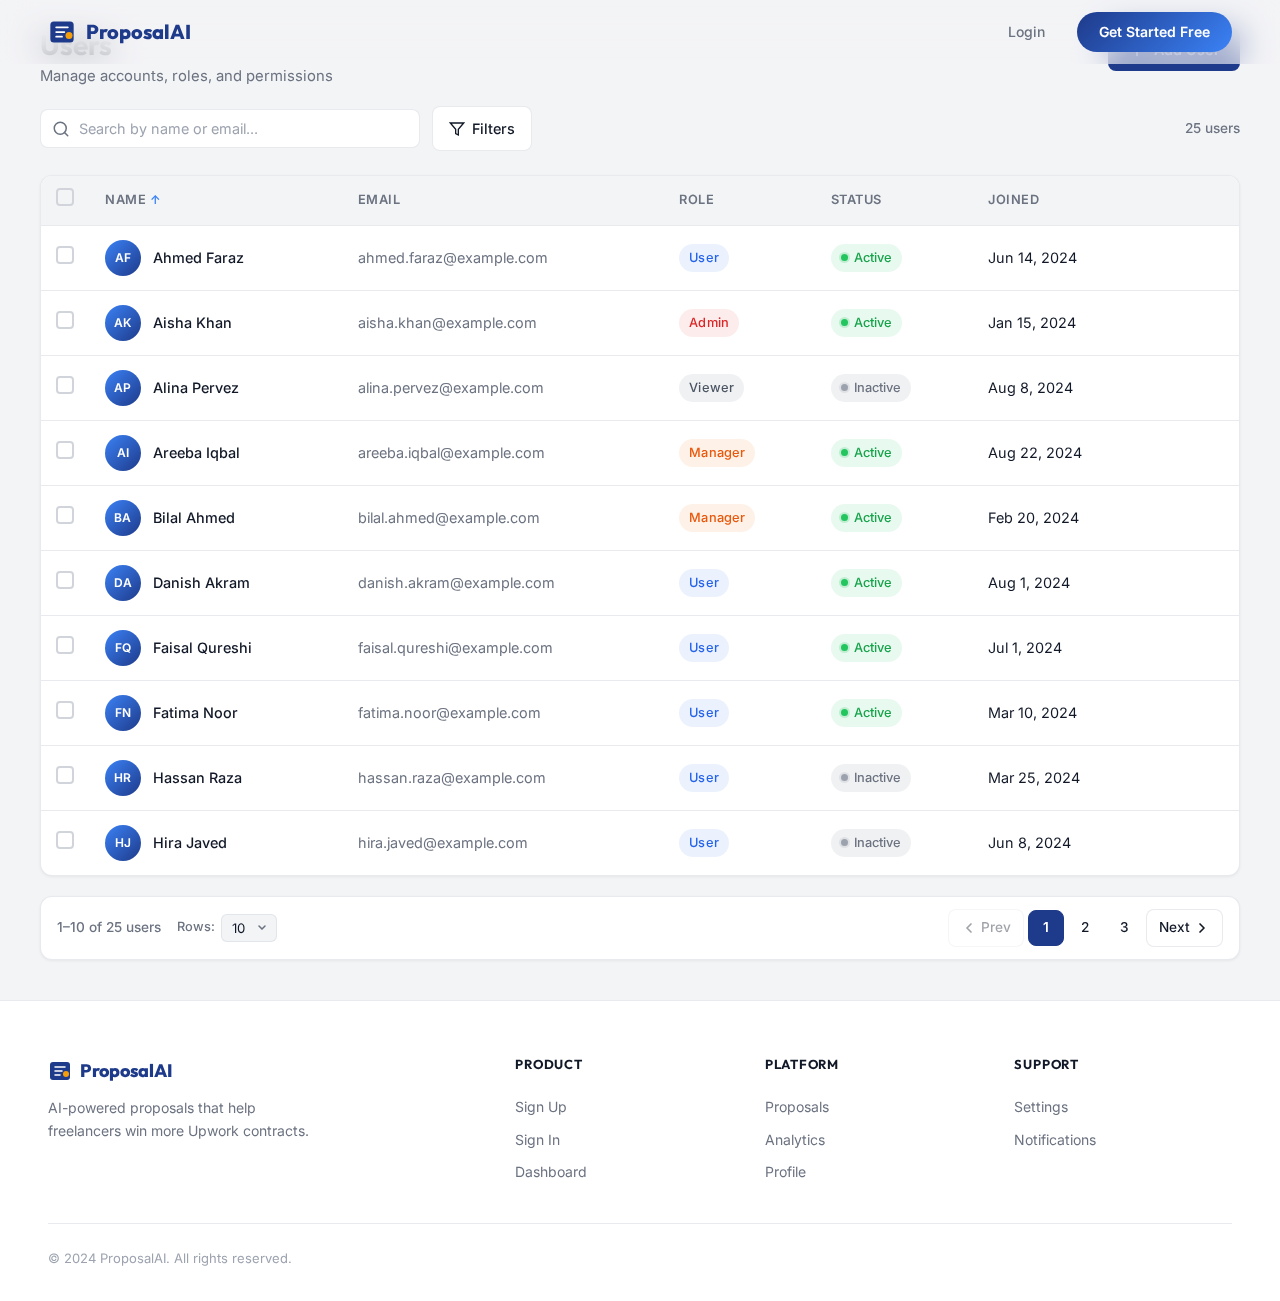Click Areeba Iqbal's AI avatar
This screenshot has width=1280, height=1301.
coord(123,453)
